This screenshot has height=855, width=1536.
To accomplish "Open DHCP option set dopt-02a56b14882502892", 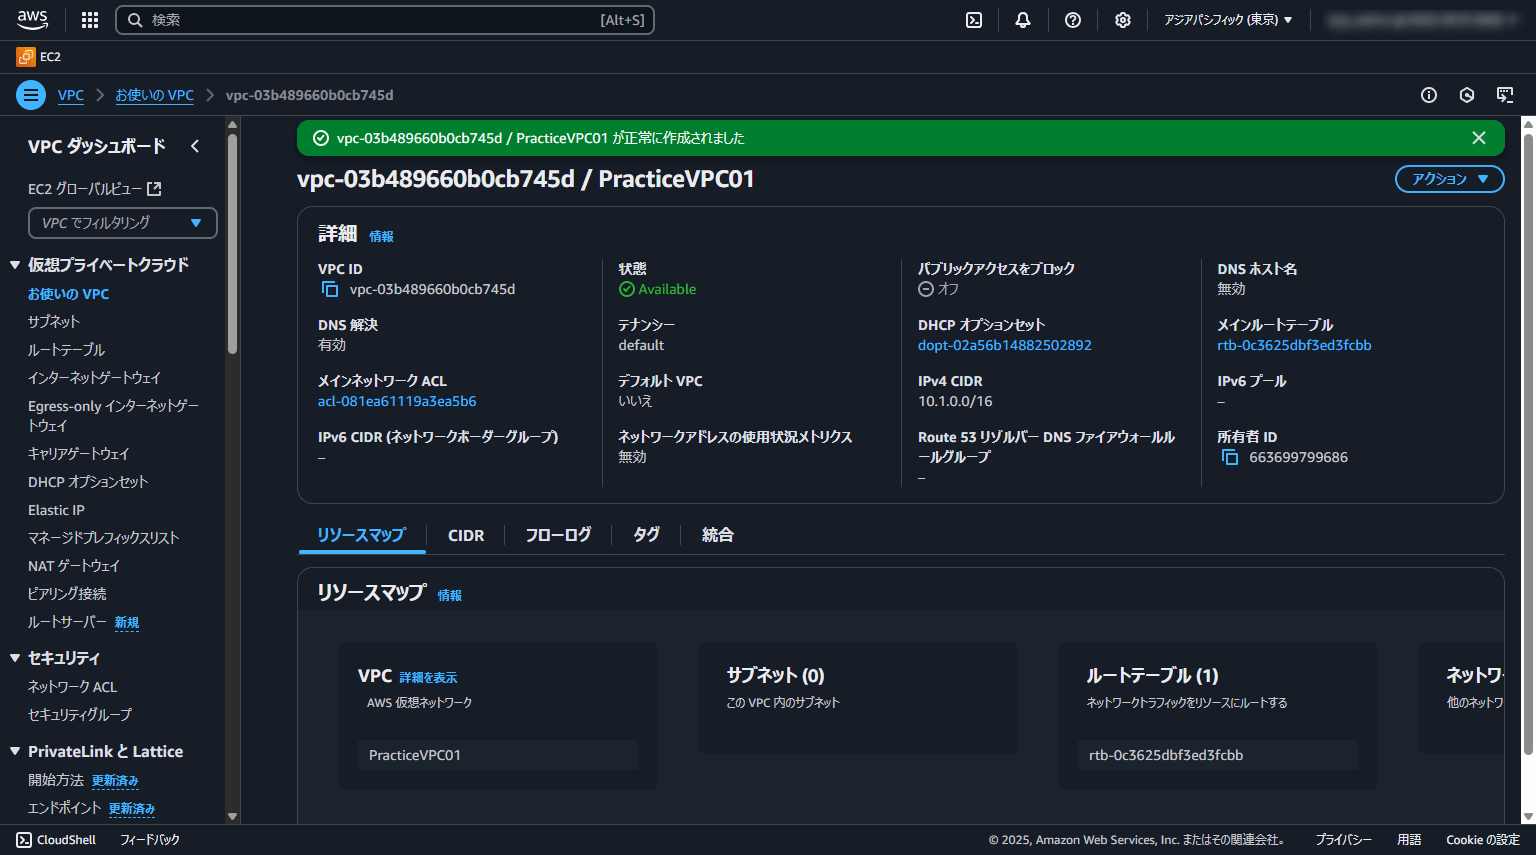I will 1004,345.
